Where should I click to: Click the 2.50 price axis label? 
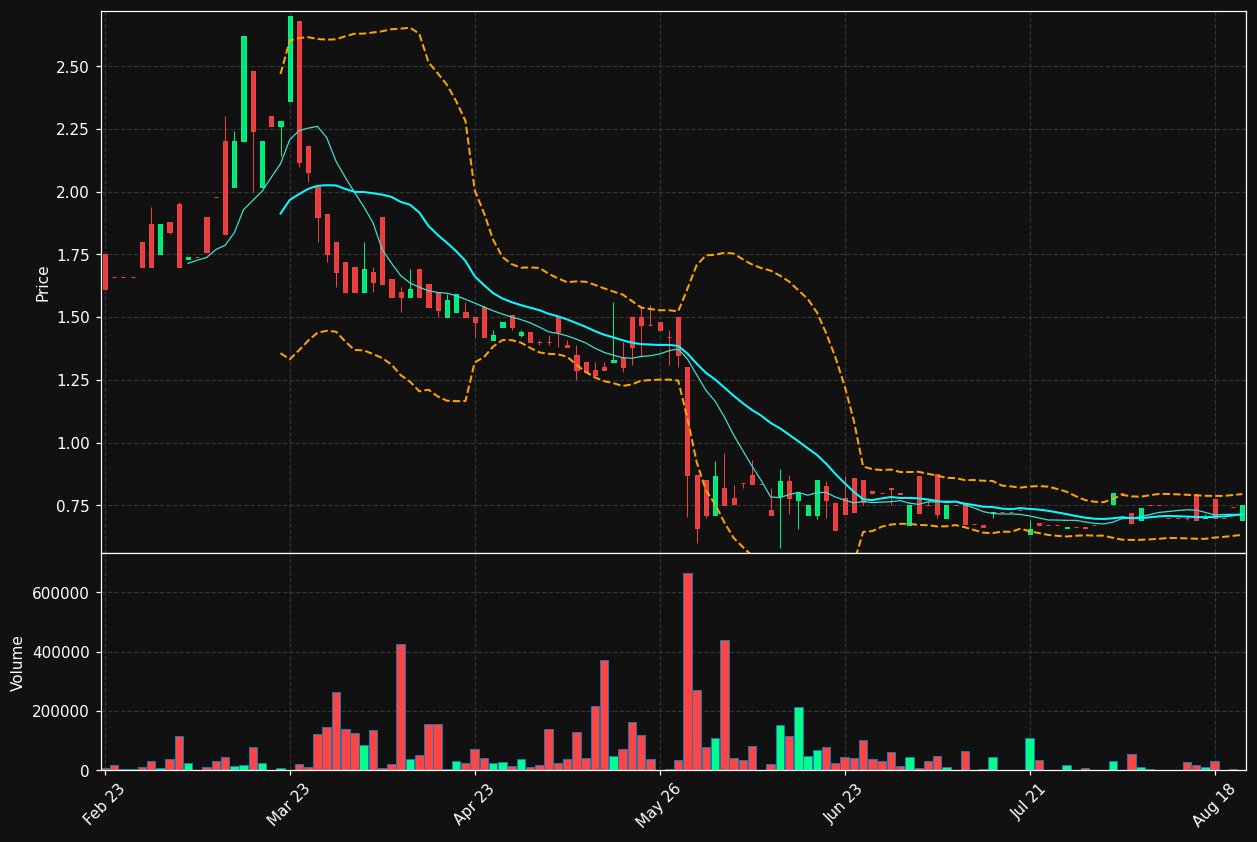tap(75, 67)
